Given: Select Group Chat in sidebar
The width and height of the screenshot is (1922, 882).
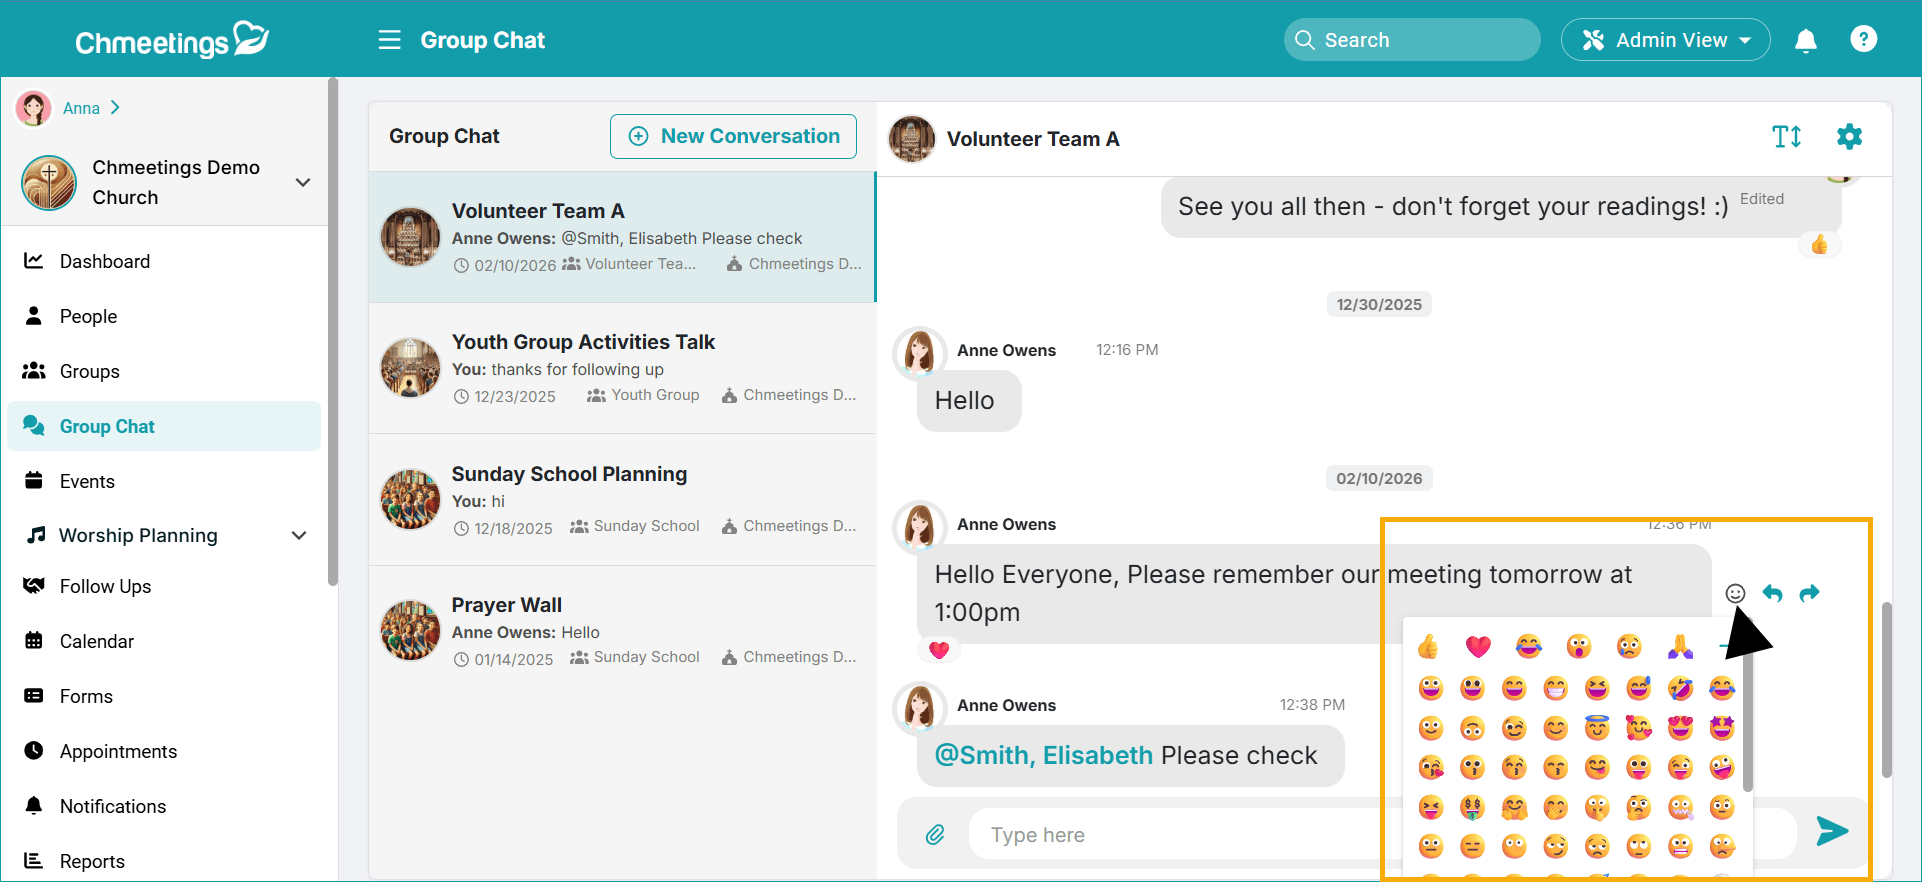Looking at the screenshot, I should coord(164,426).
